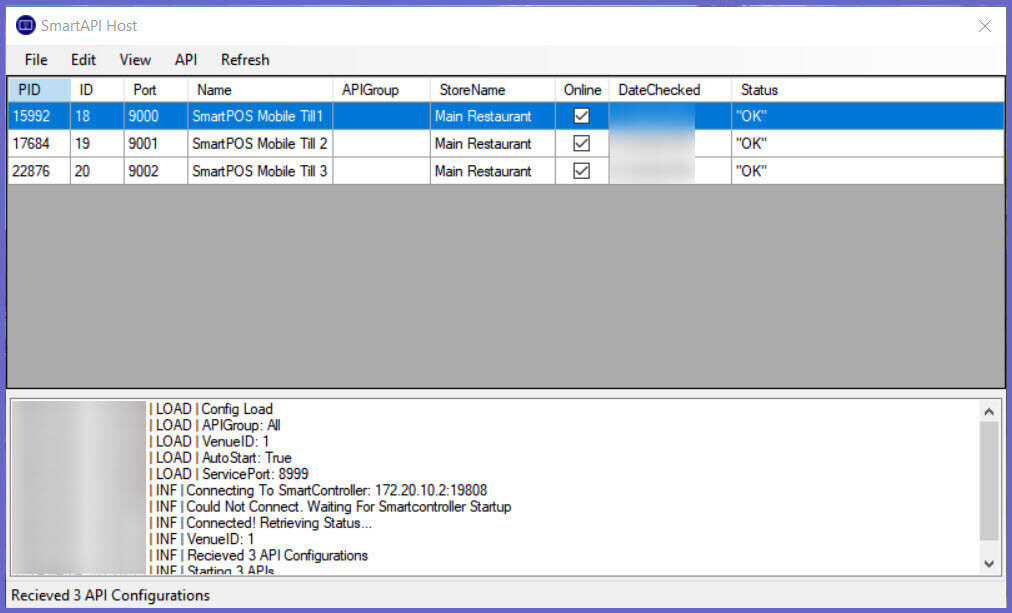Click the LOAD "VenueID: 1" log line
Screen dimensions: 1012x613
coord(209,441)
